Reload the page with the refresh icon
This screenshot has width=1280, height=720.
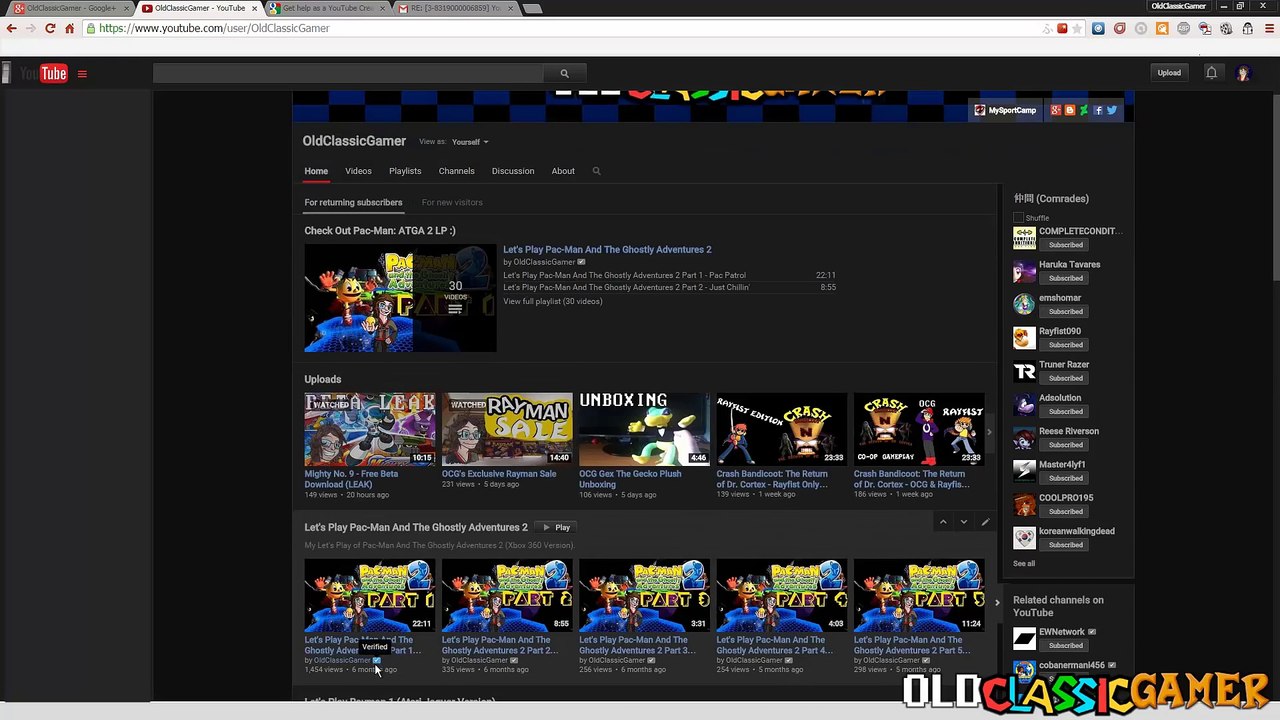pyautogui.click(x=50, y=28)
